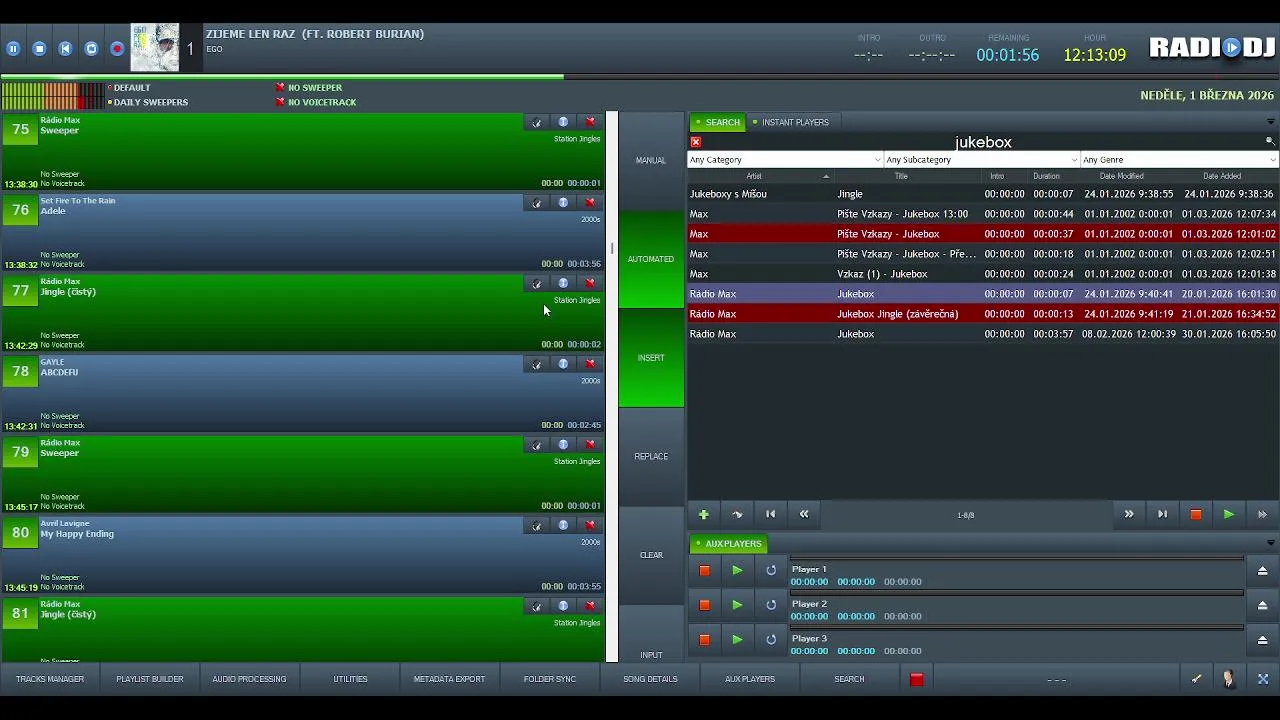The width and height of the screenshot is (1280, 720).
Task: Open TRACKS MANAGER from bottom bar
Action: tap(50, 679)
